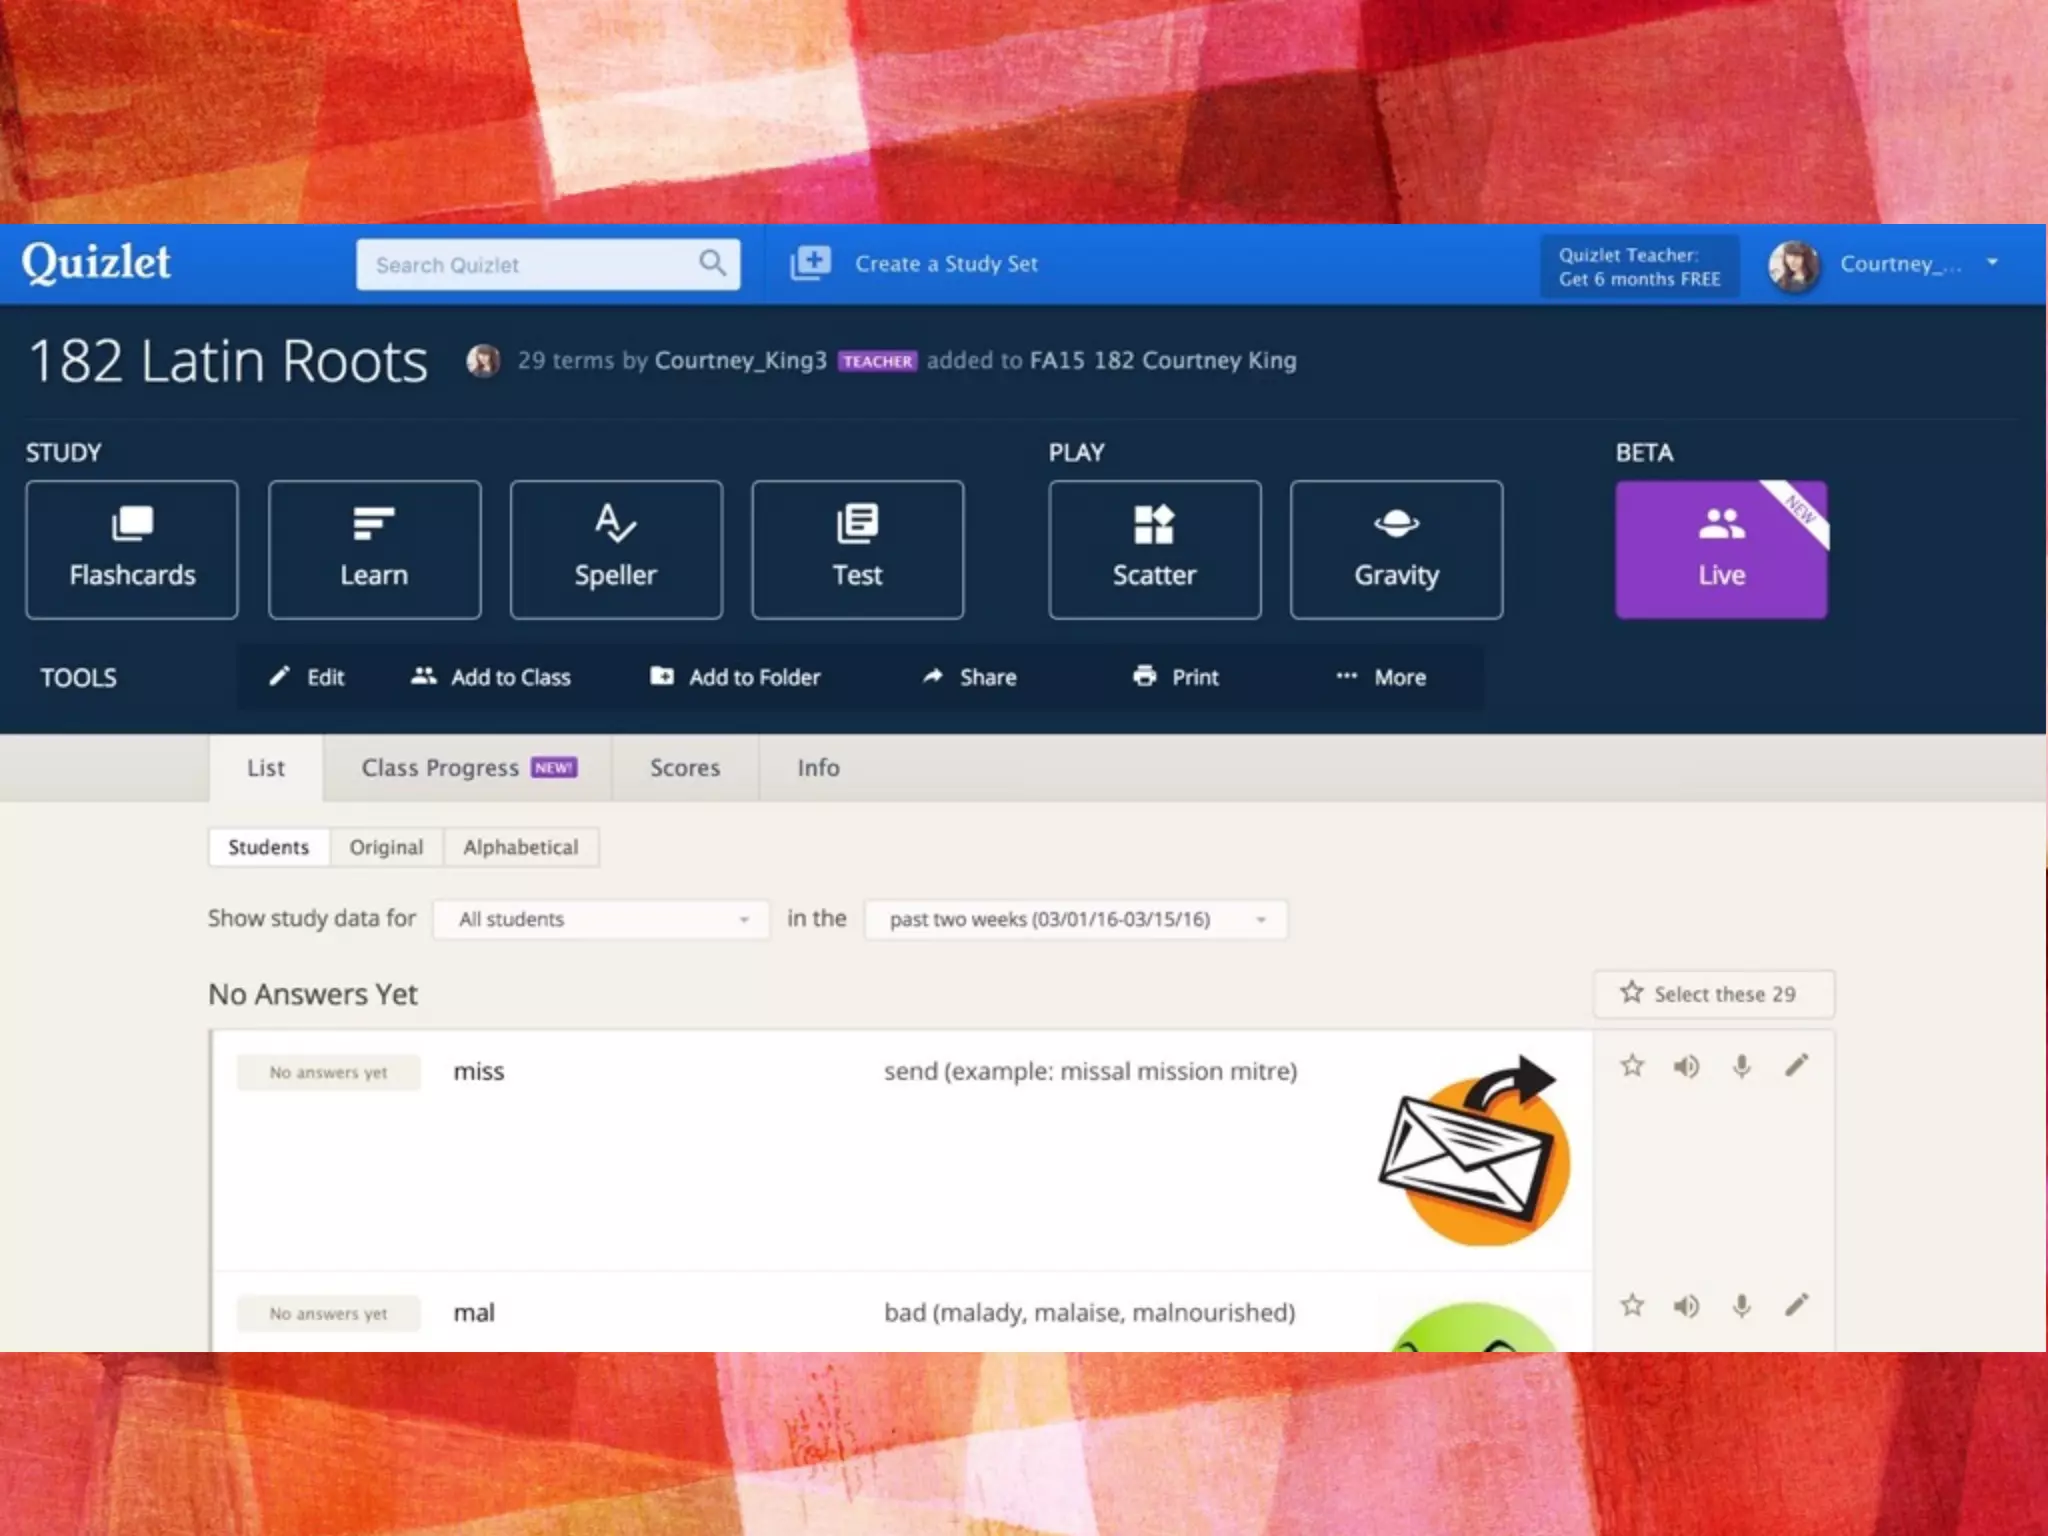2048x1536 pixels.
Task: Start the Speller study mode
Action: 616,550
